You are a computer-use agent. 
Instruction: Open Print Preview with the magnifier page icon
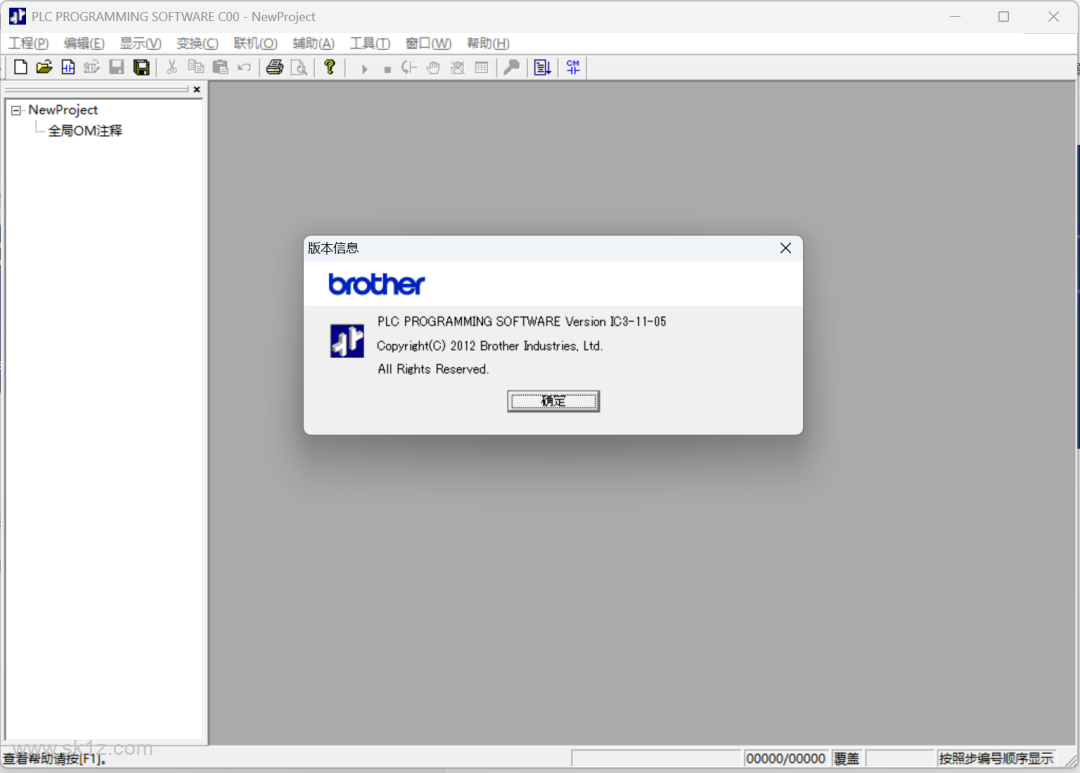pos(299,68)
